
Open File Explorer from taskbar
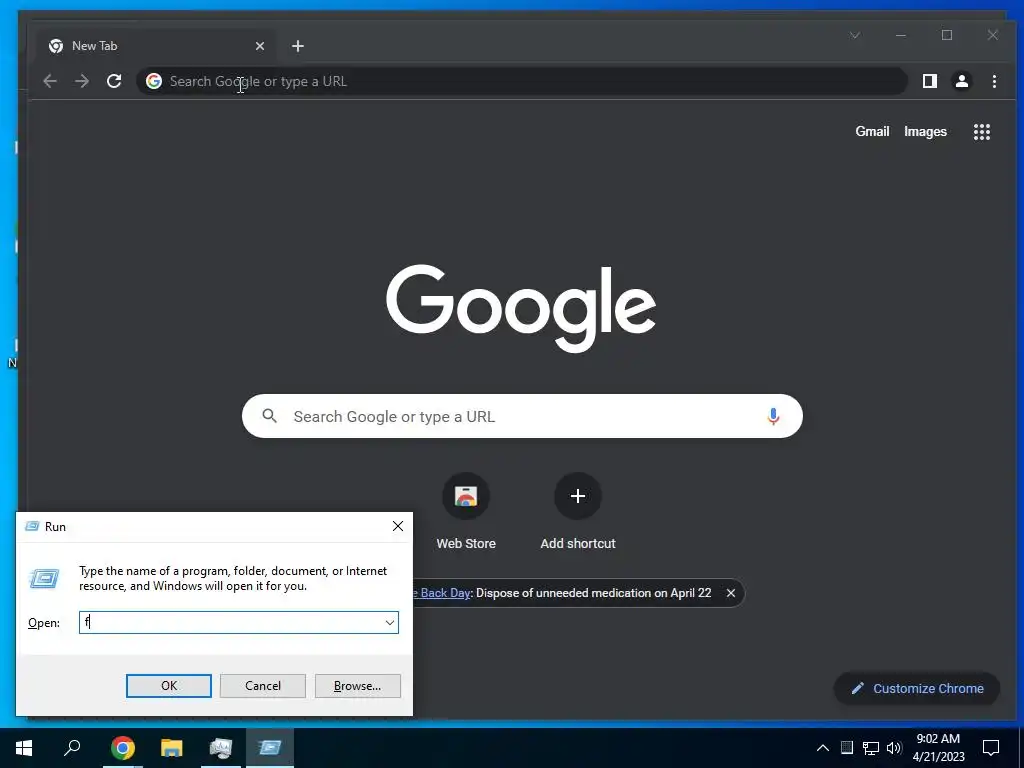(172, 748)
